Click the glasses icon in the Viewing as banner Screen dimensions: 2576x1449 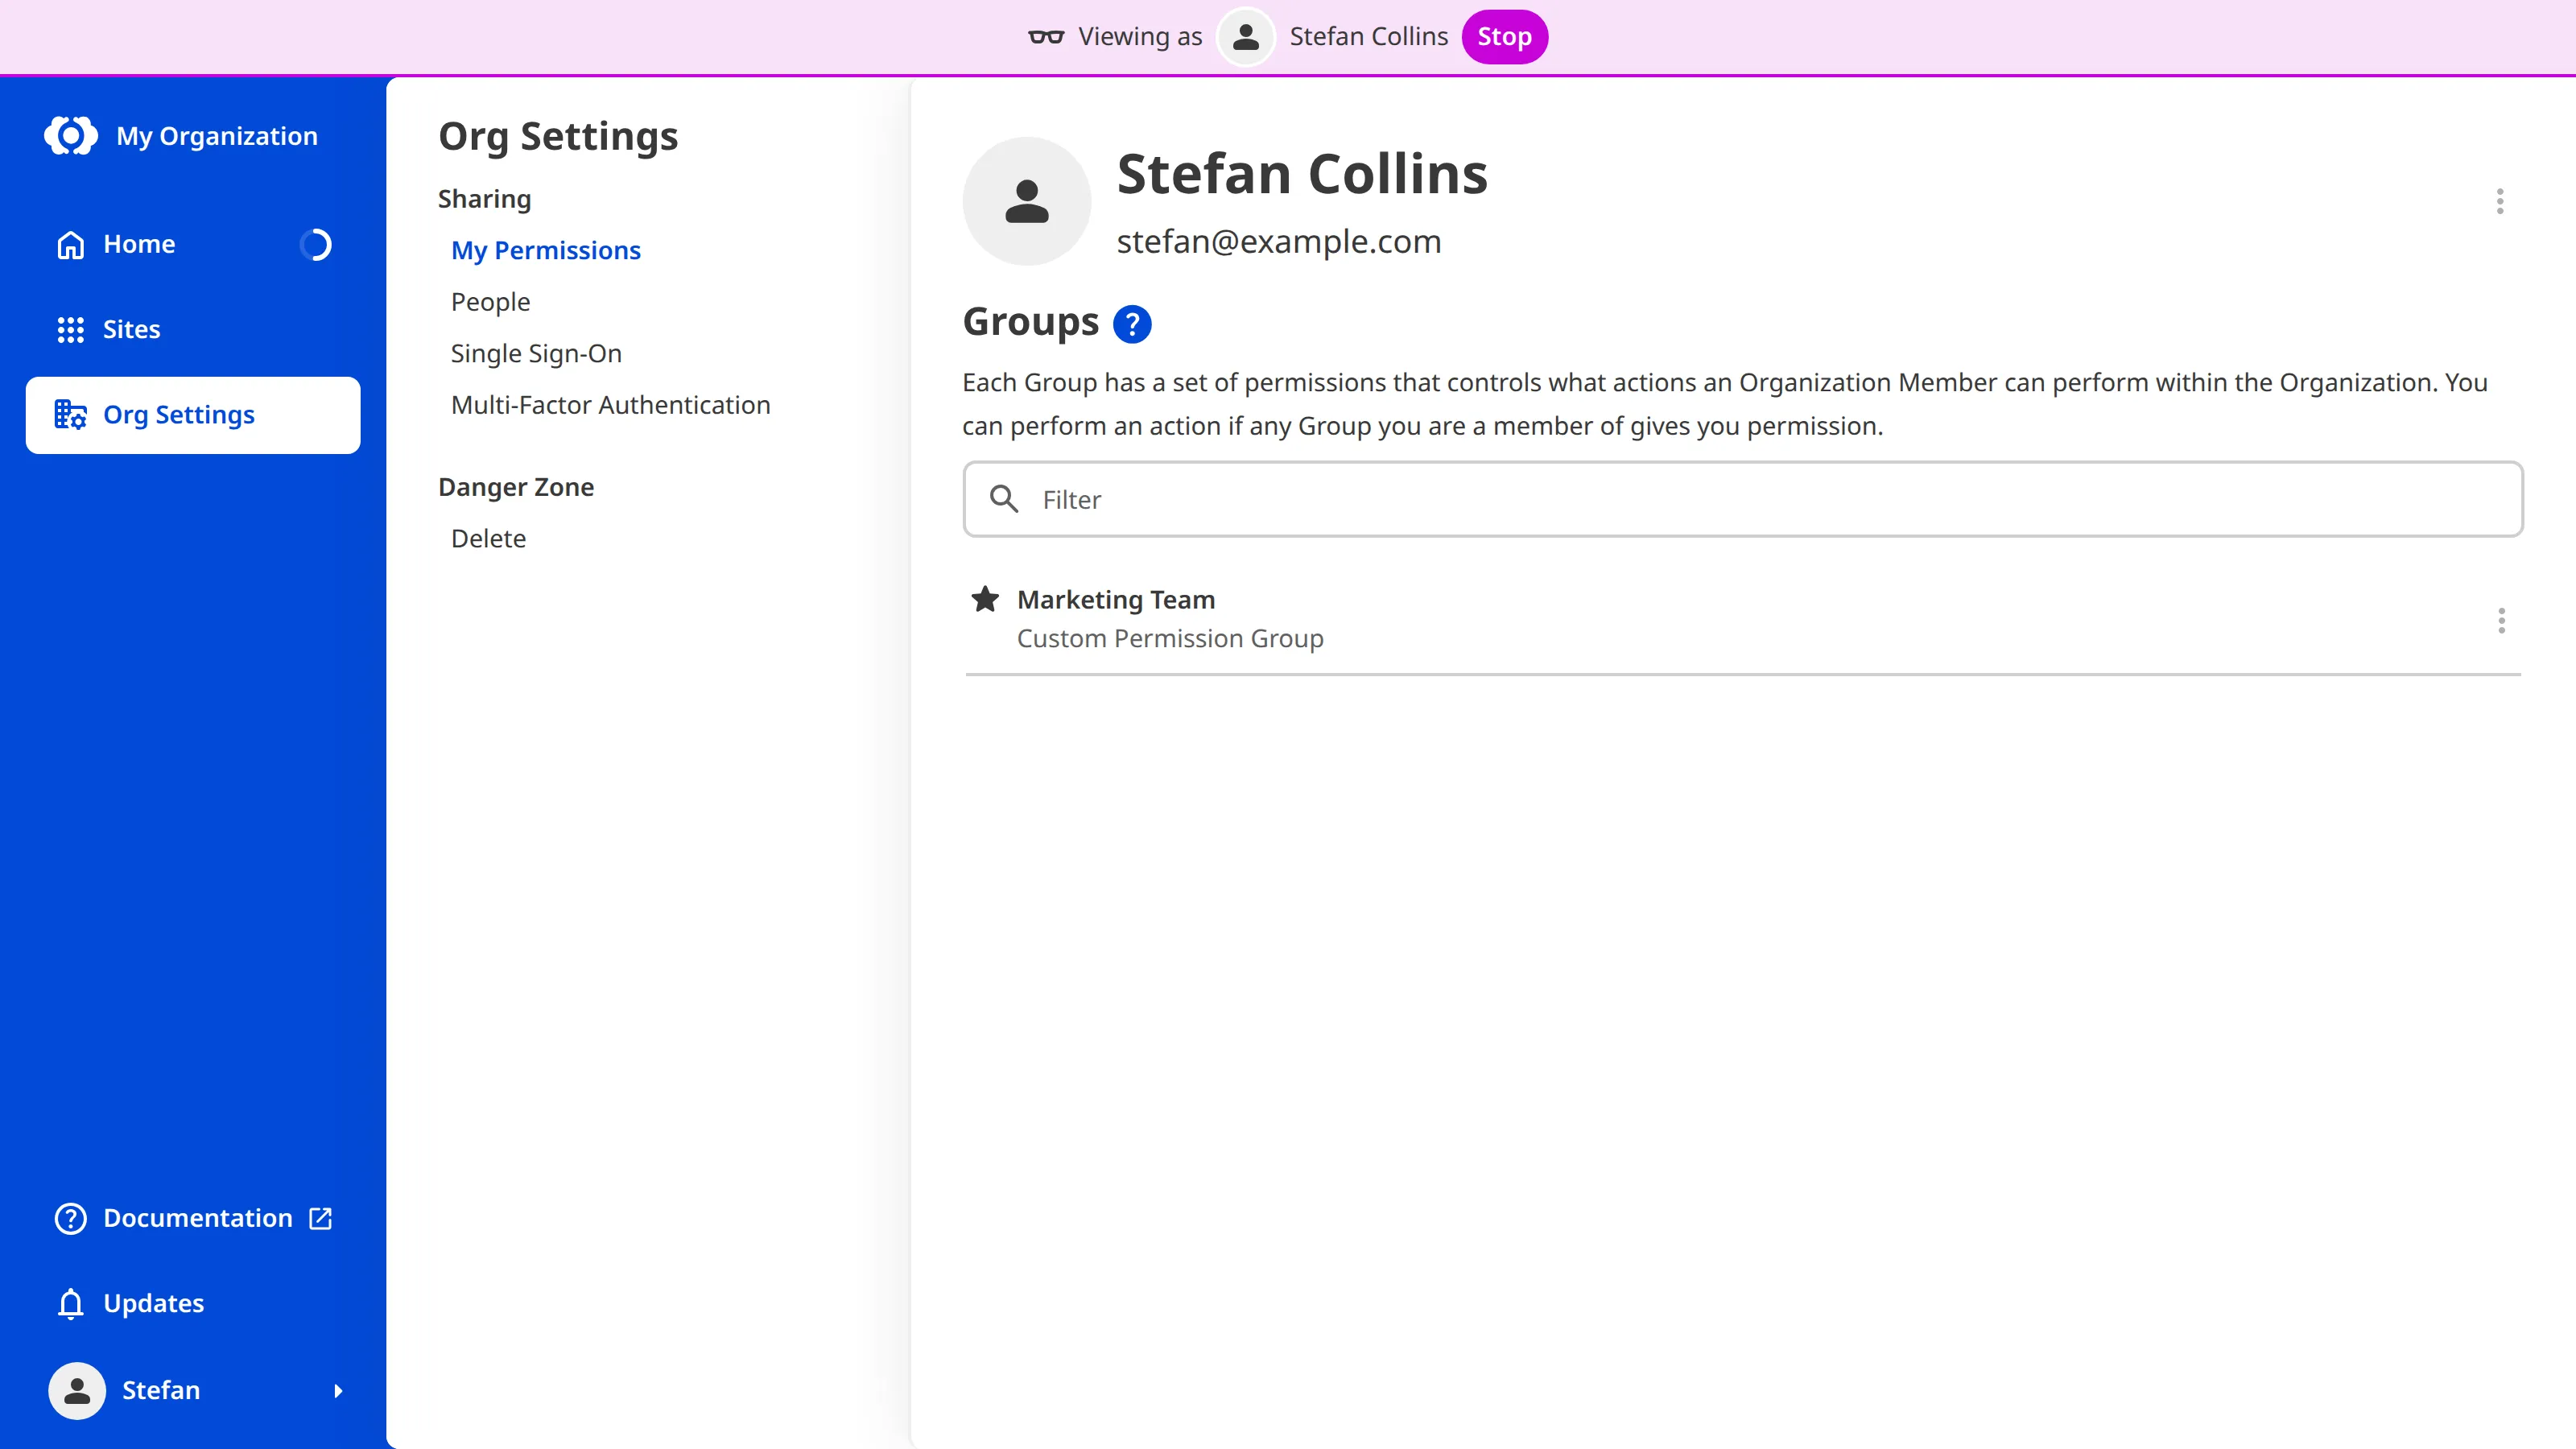1046,37
